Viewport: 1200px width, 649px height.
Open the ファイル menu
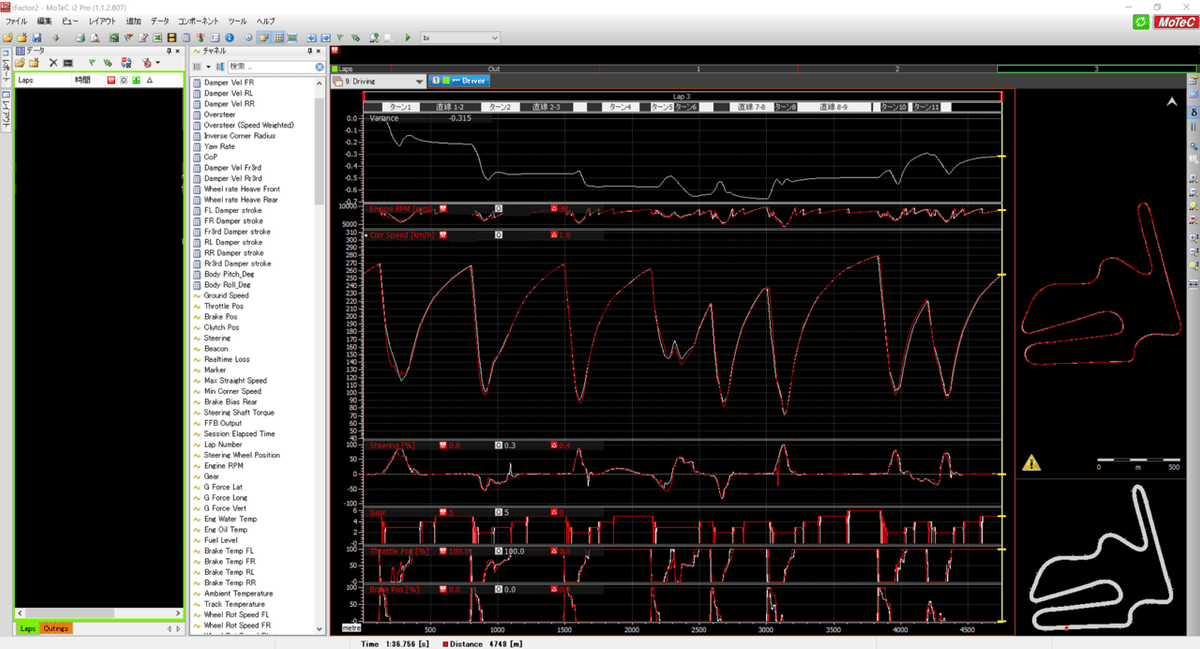coord(17,21)
